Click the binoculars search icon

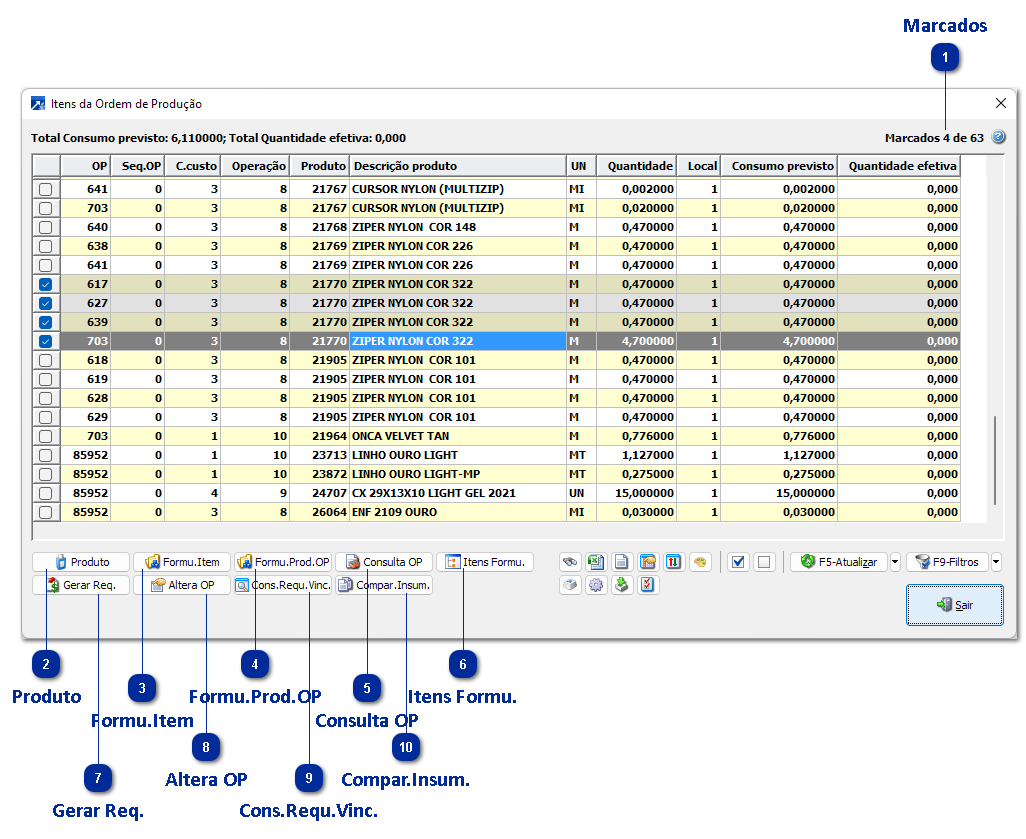pyautogui.click(x=570, y=562)
